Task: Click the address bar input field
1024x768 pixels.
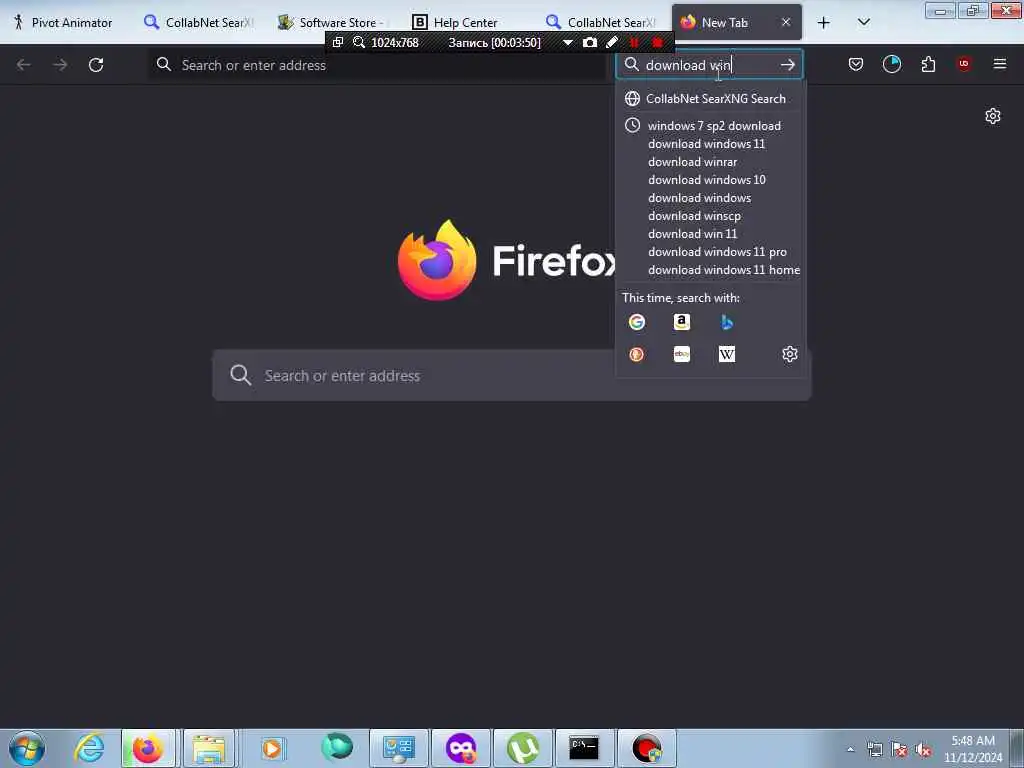Action: [x=377, y=65]
